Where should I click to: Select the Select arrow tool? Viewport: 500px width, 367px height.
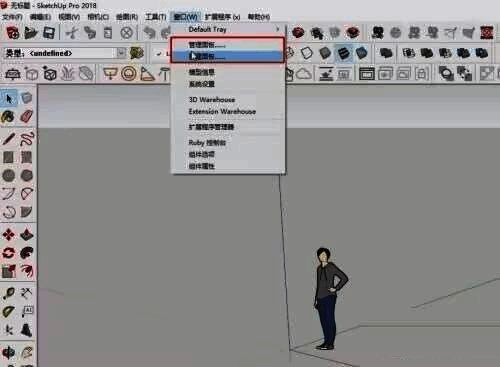pos(9,98)
